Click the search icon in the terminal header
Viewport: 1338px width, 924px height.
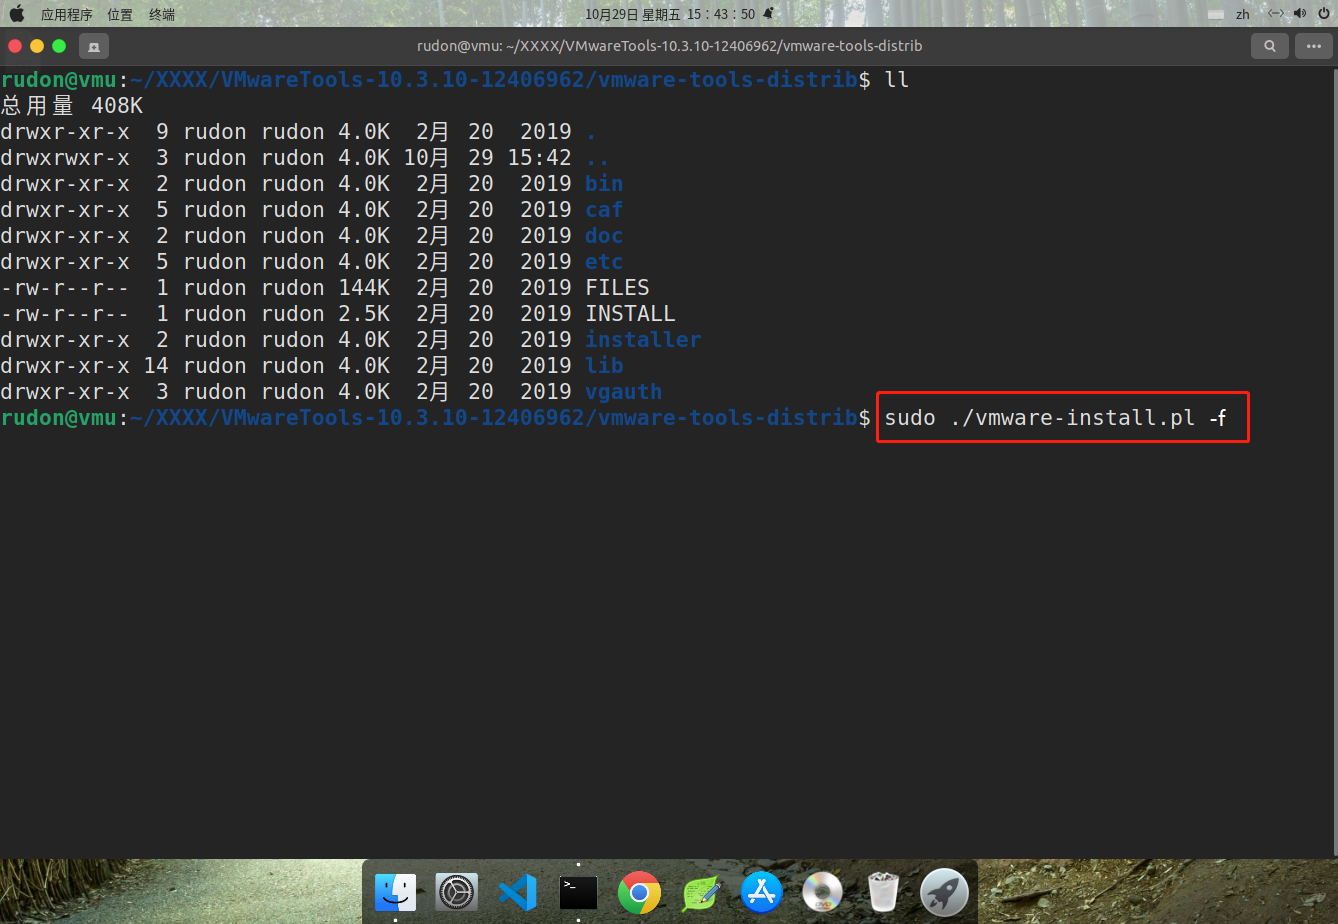(1269, 46)
